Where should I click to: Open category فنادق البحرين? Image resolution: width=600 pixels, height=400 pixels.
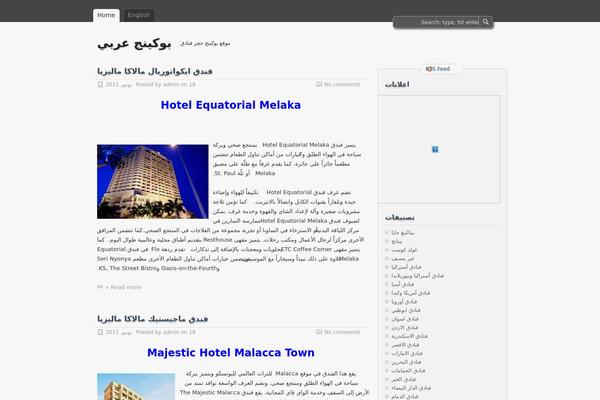[x=406, y=362]
